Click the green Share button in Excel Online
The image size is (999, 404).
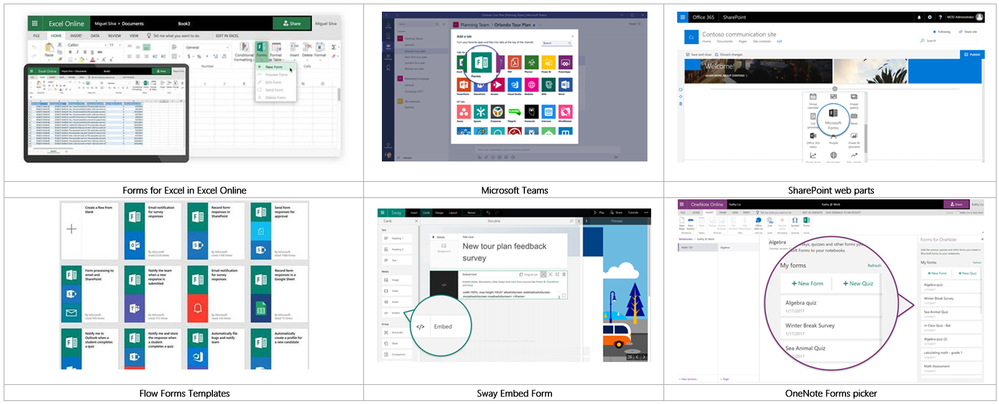(x=292, y=24)
